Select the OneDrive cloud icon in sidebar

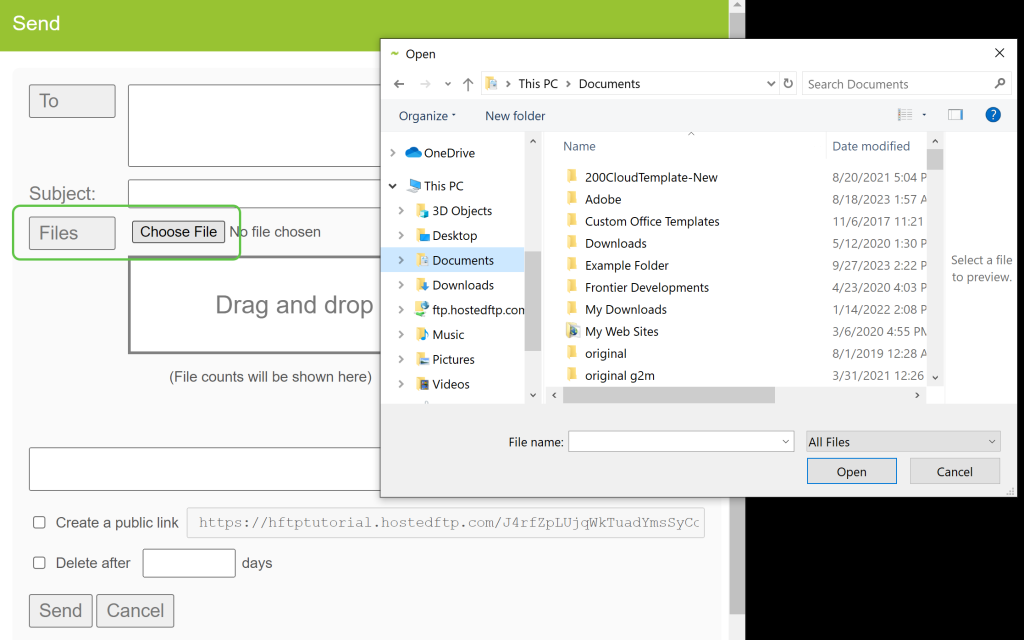(413, 153)
